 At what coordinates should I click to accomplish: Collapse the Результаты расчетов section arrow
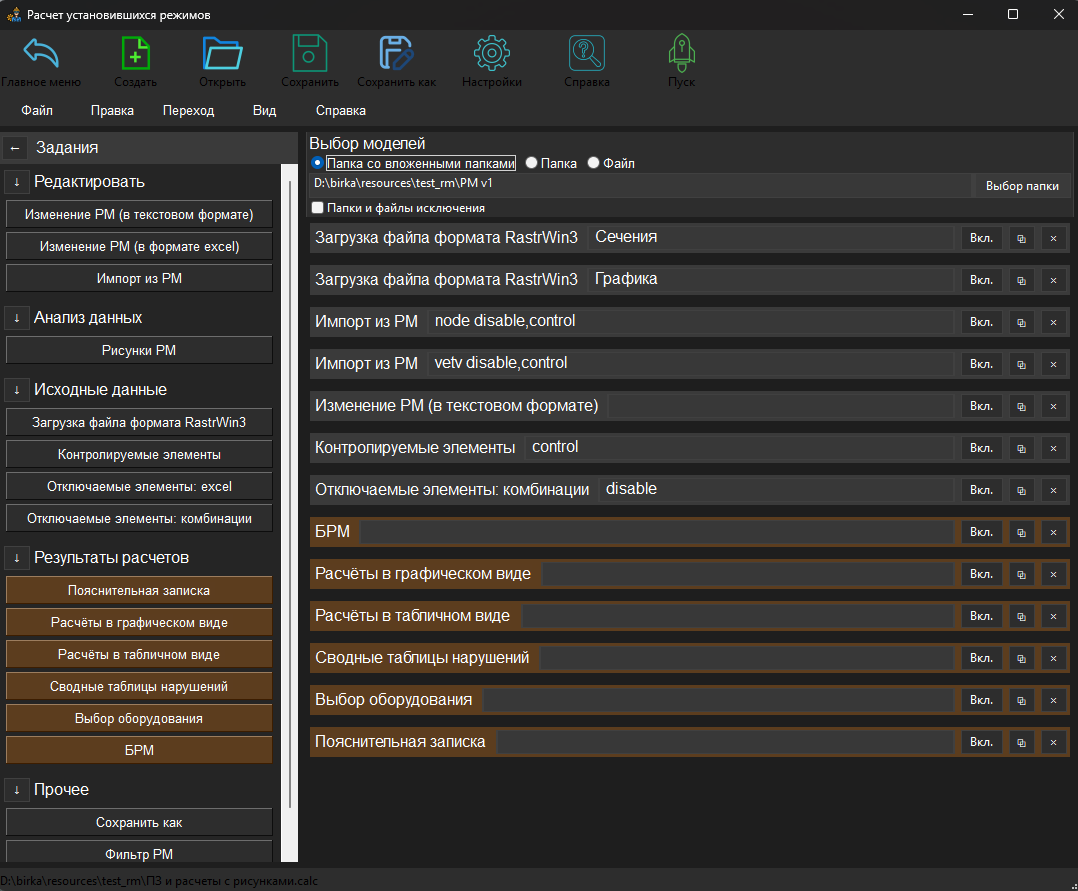point(17,558)
